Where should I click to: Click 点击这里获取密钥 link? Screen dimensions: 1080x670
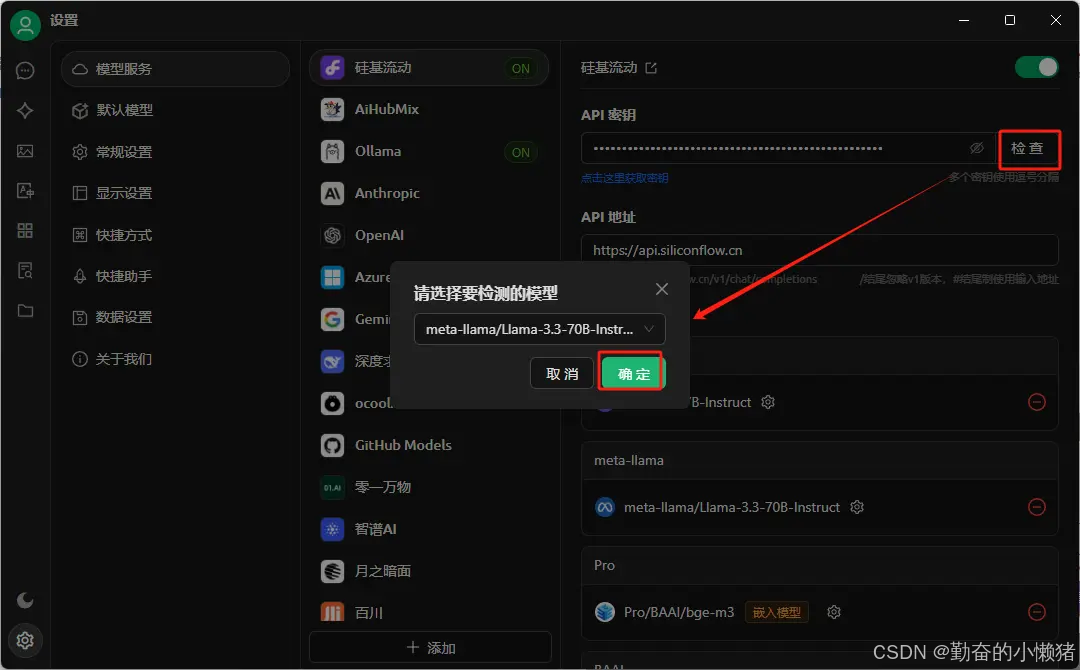(624, 178)
